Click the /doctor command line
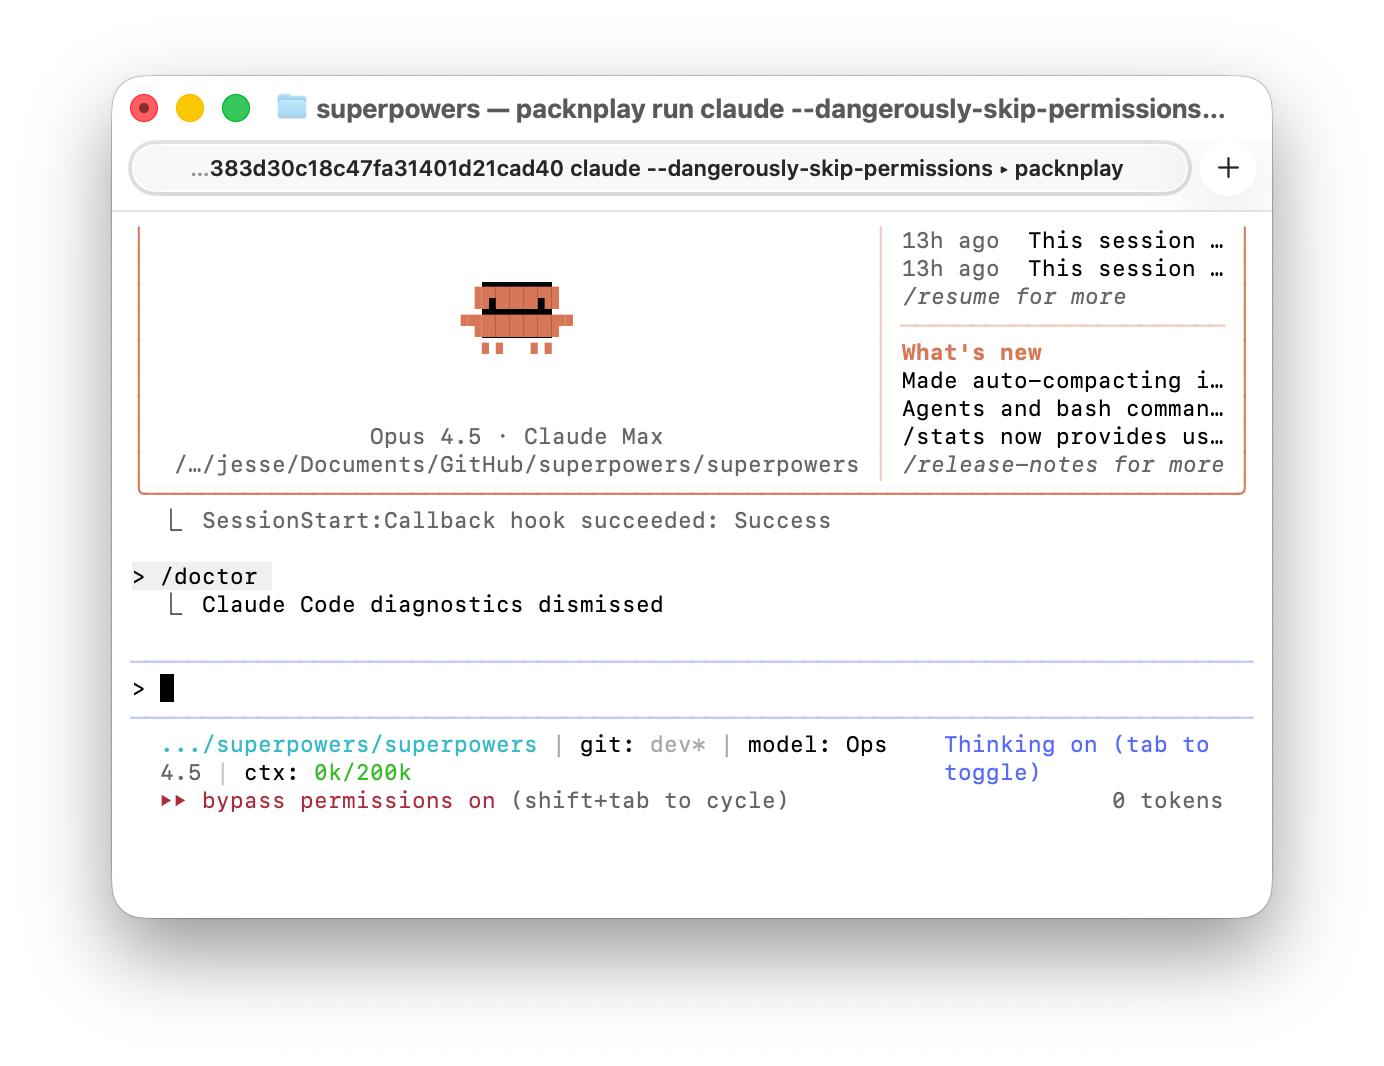This screenshot has width=1384, height=1066. [209, 577]
